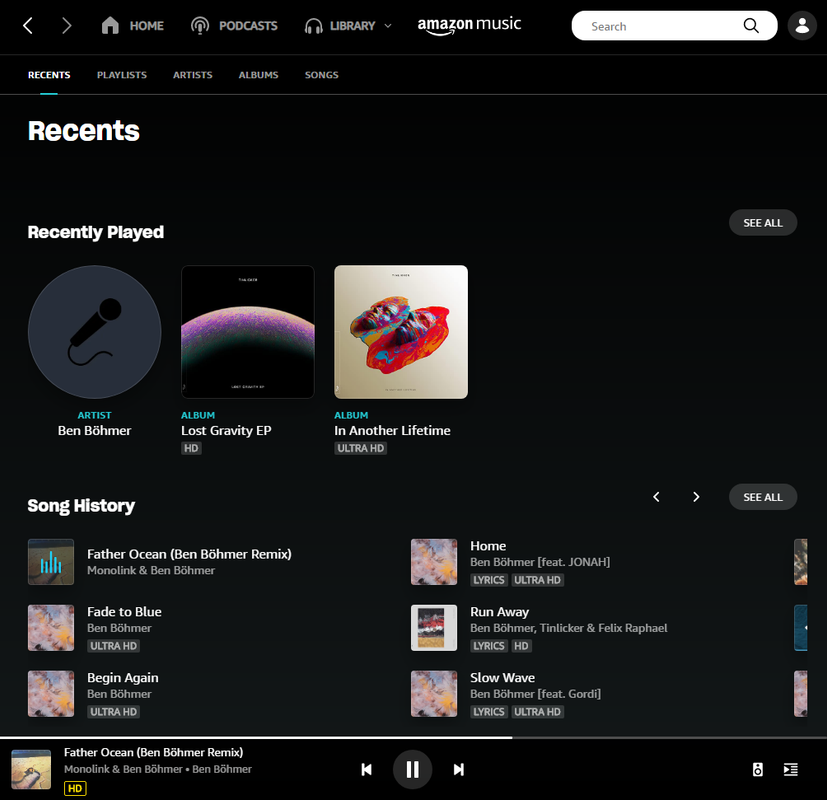The width and height of the screenshot is (827, 800).
Task: Go back with the left arrow
Action: pyautogui.click(x=28, y=25)
